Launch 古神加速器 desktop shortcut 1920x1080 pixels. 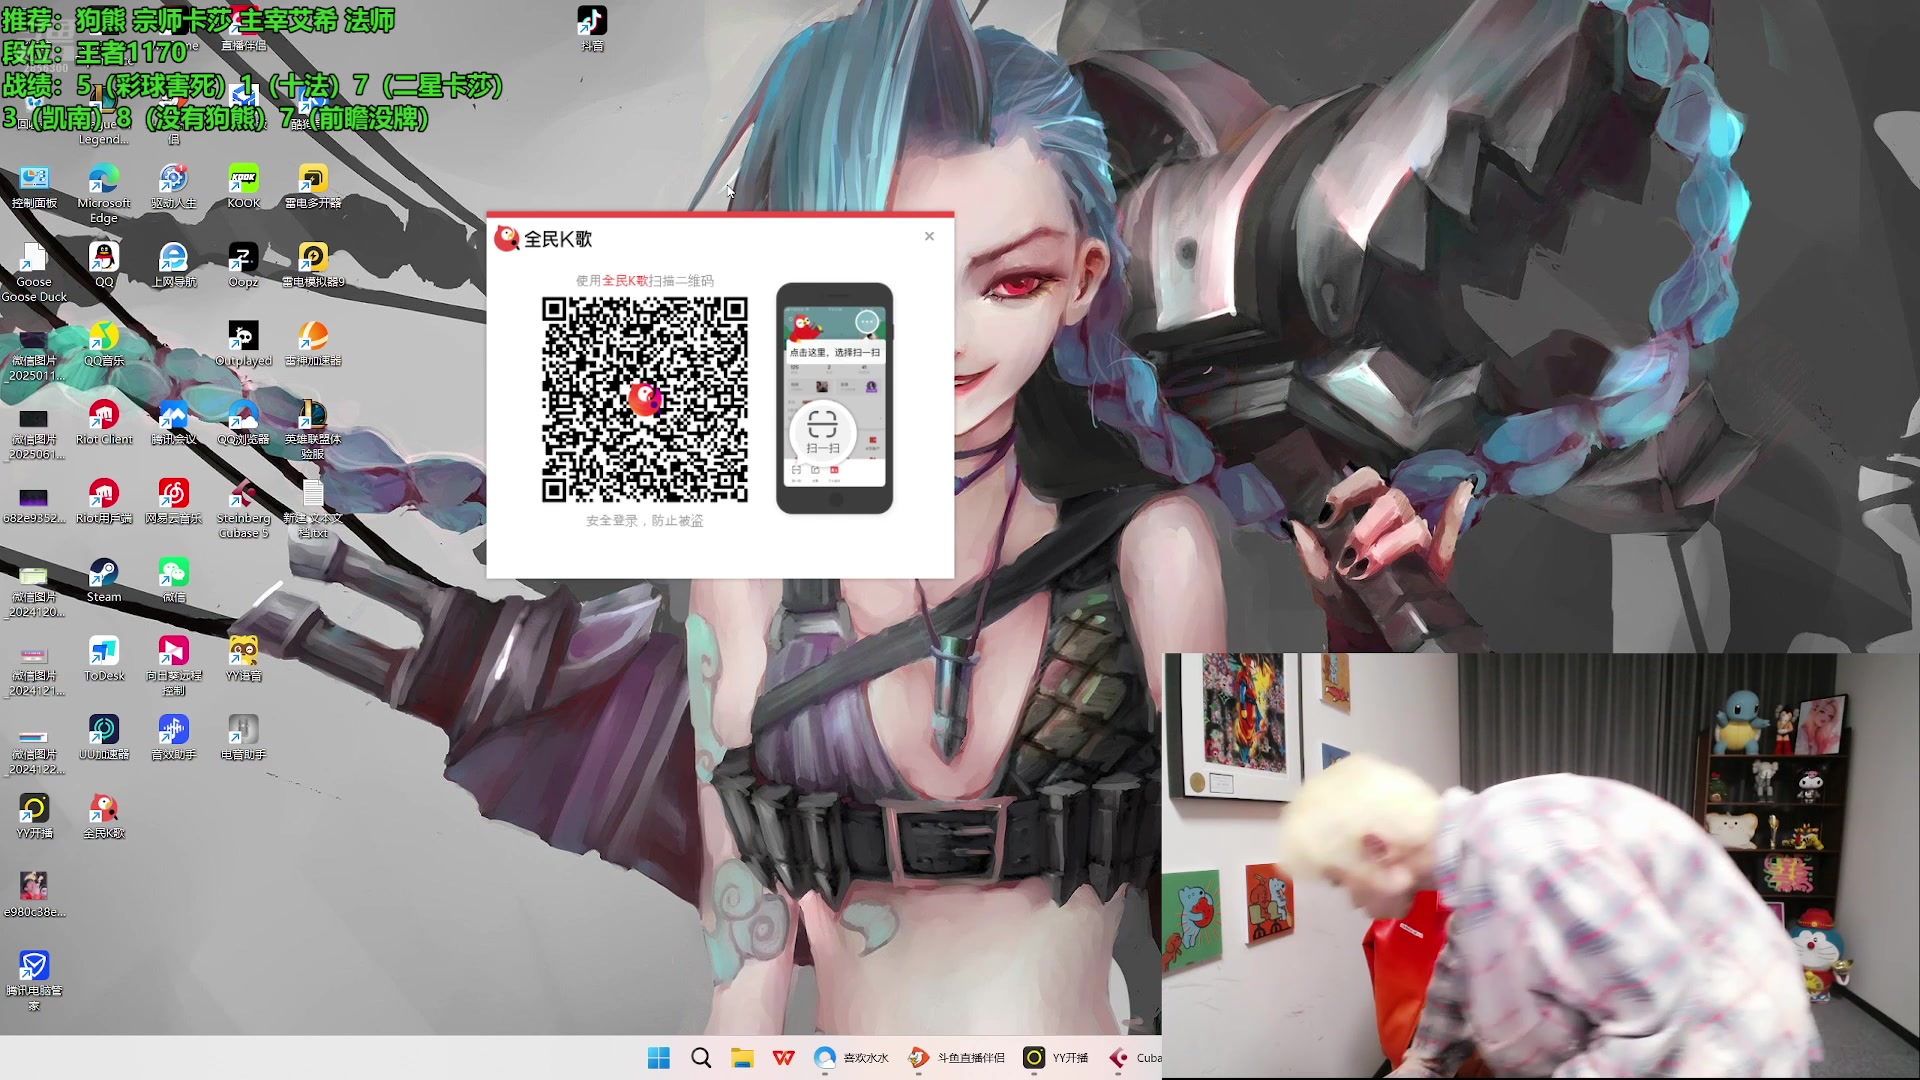(x=313, y=344)
